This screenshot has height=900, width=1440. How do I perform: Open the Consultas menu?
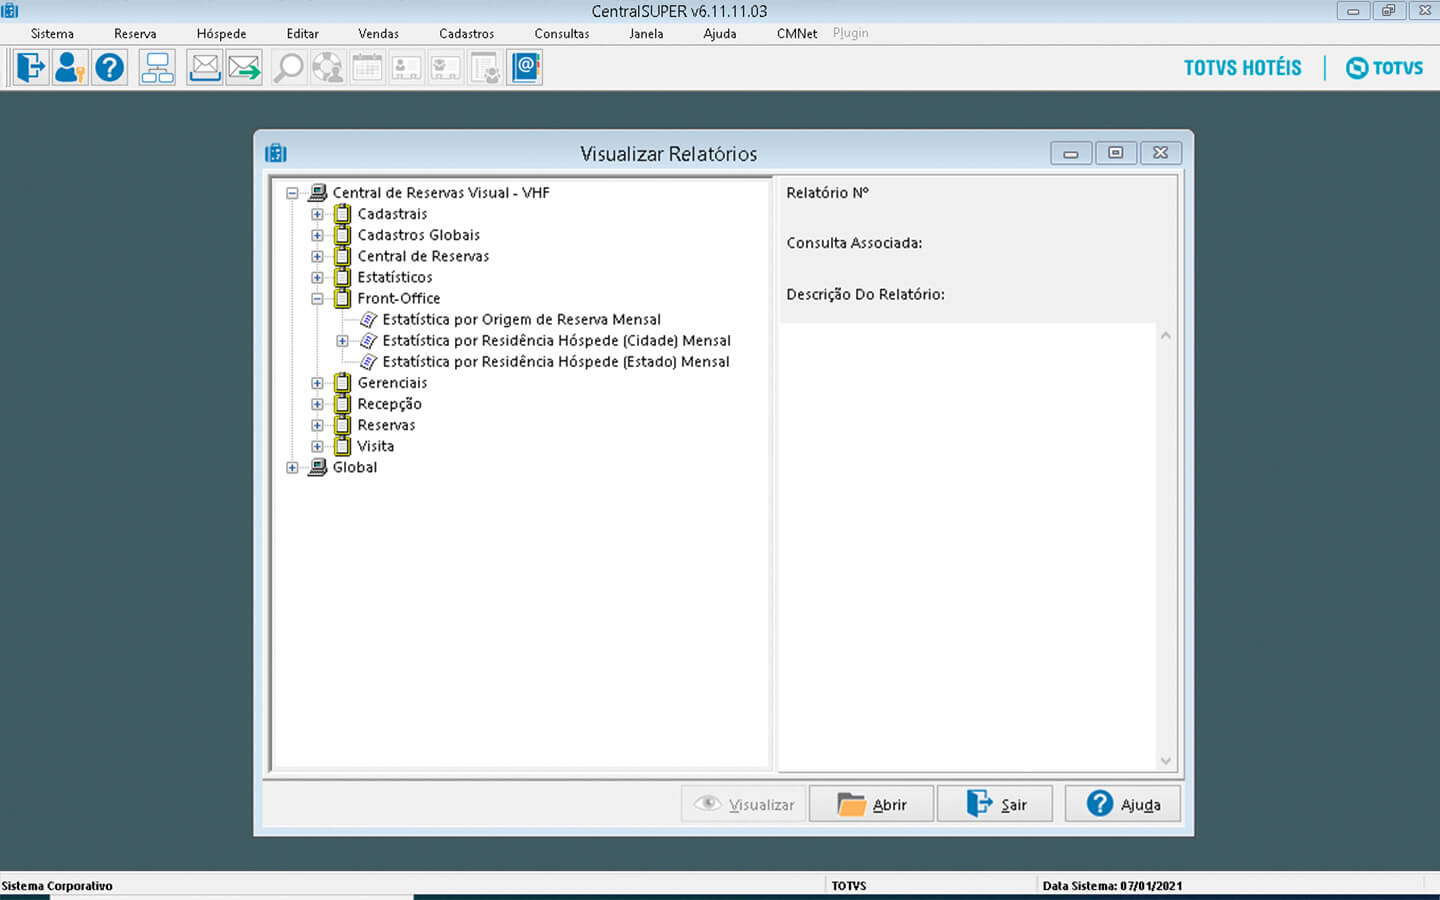tap(561, 33)
